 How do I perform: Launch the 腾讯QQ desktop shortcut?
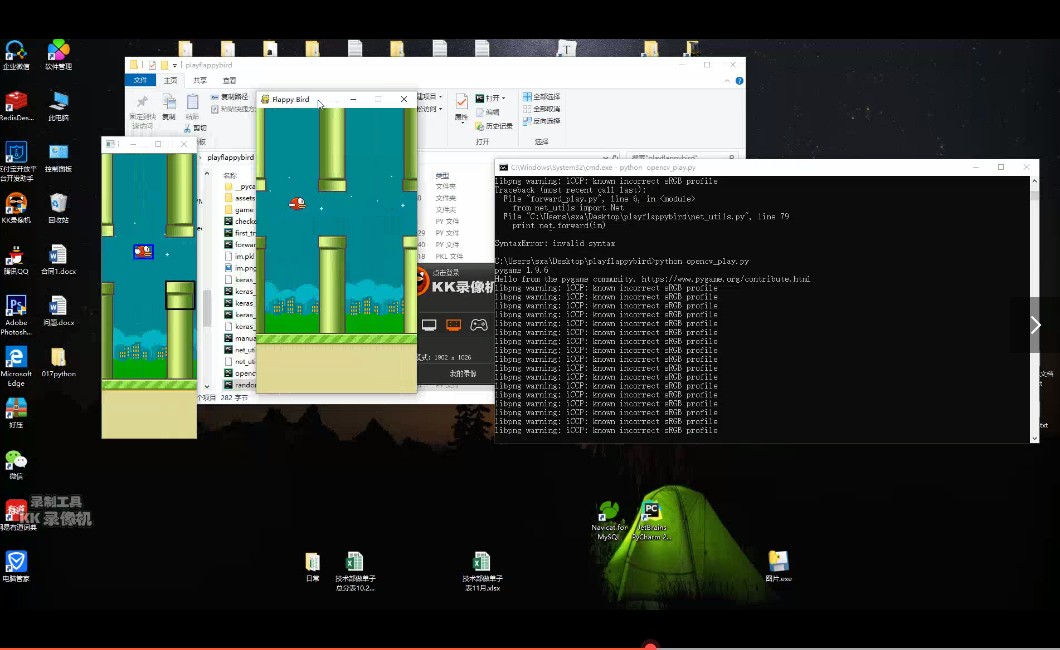[x=16, y=259]
